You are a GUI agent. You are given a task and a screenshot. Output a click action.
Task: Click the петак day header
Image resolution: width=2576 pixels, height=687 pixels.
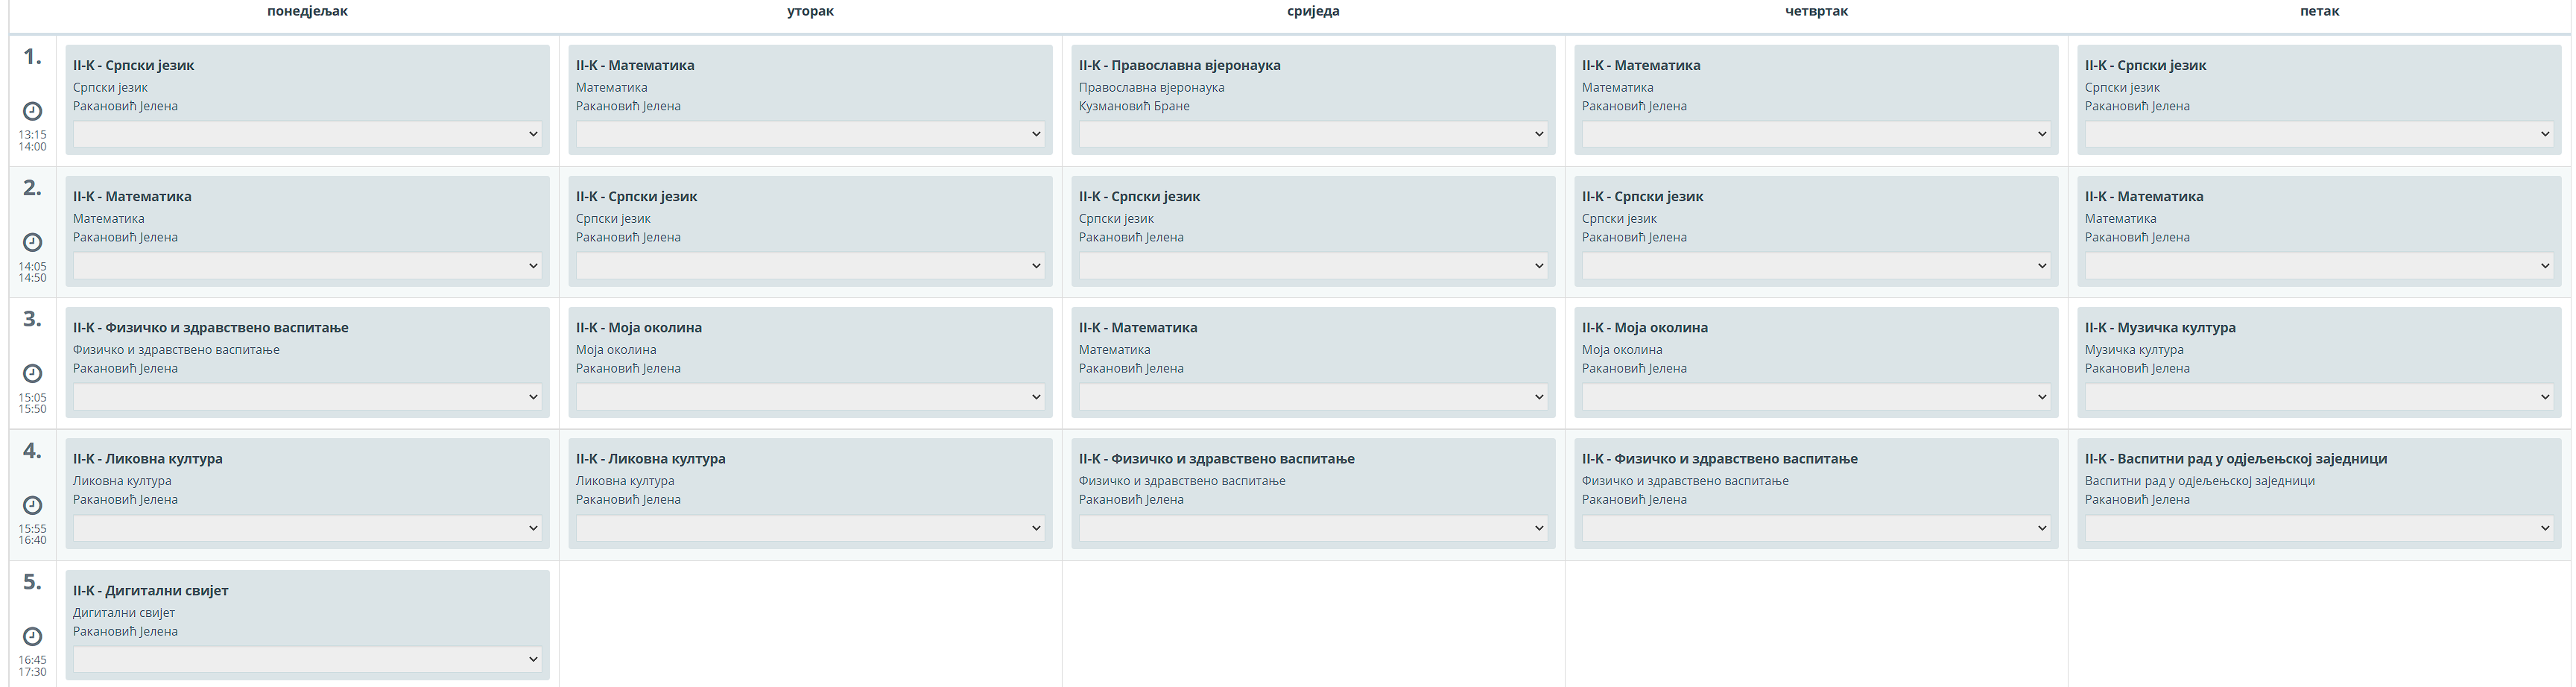point(2319,11)
